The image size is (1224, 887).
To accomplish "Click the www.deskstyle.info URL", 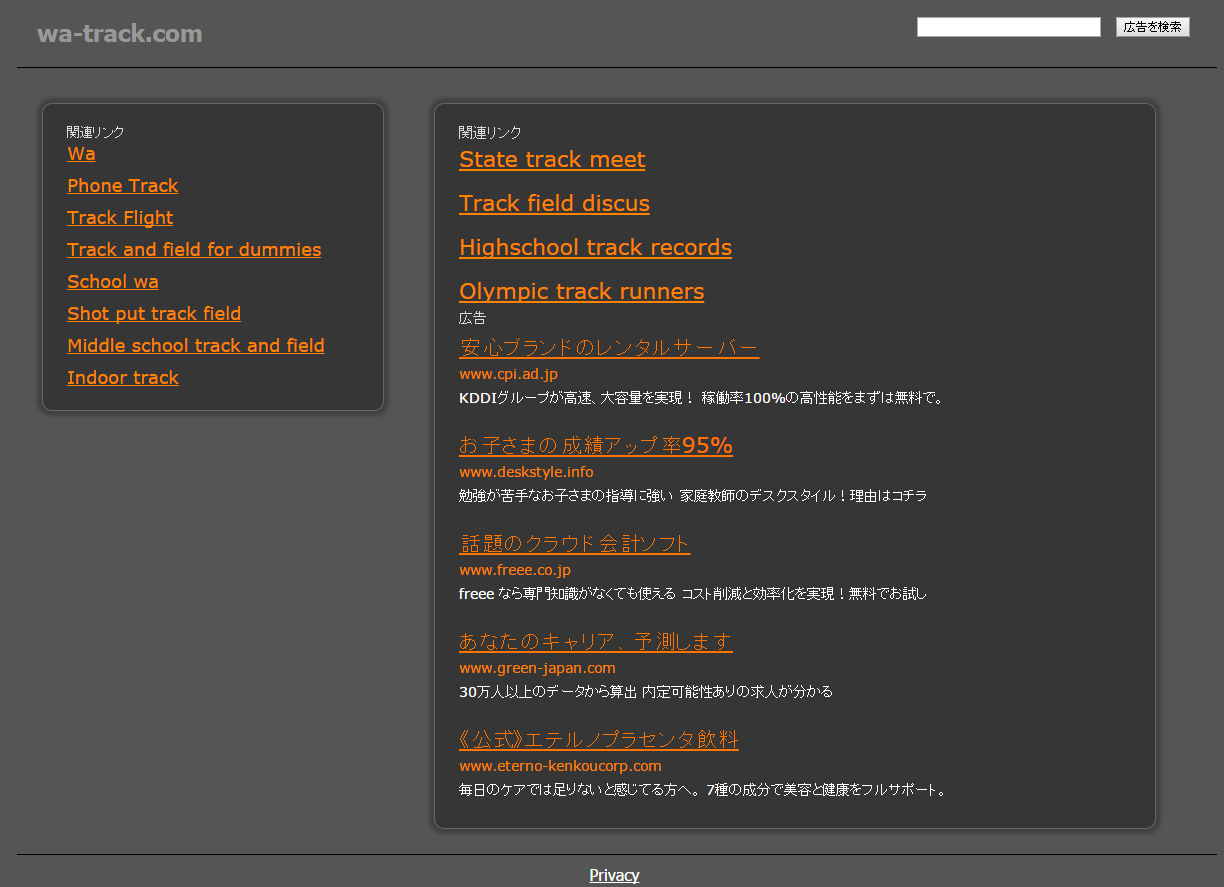I will pos(526,472).
